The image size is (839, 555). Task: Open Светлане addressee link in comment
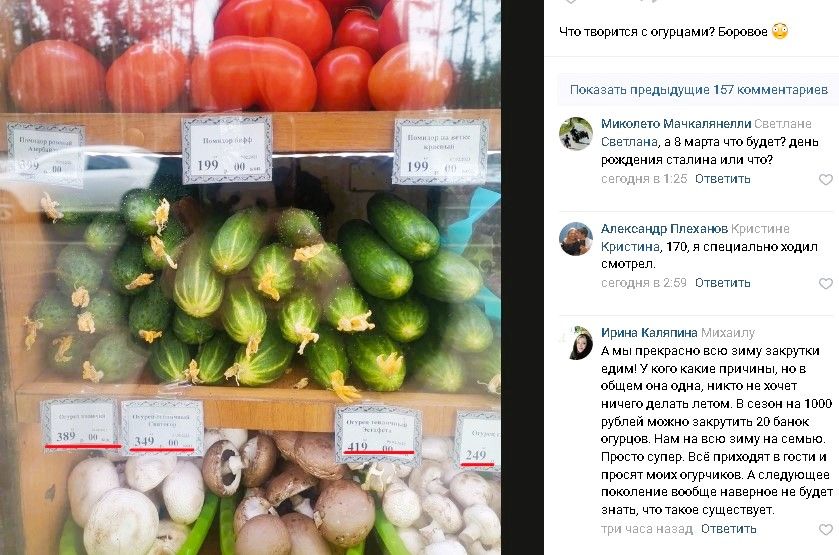point(783,124)
